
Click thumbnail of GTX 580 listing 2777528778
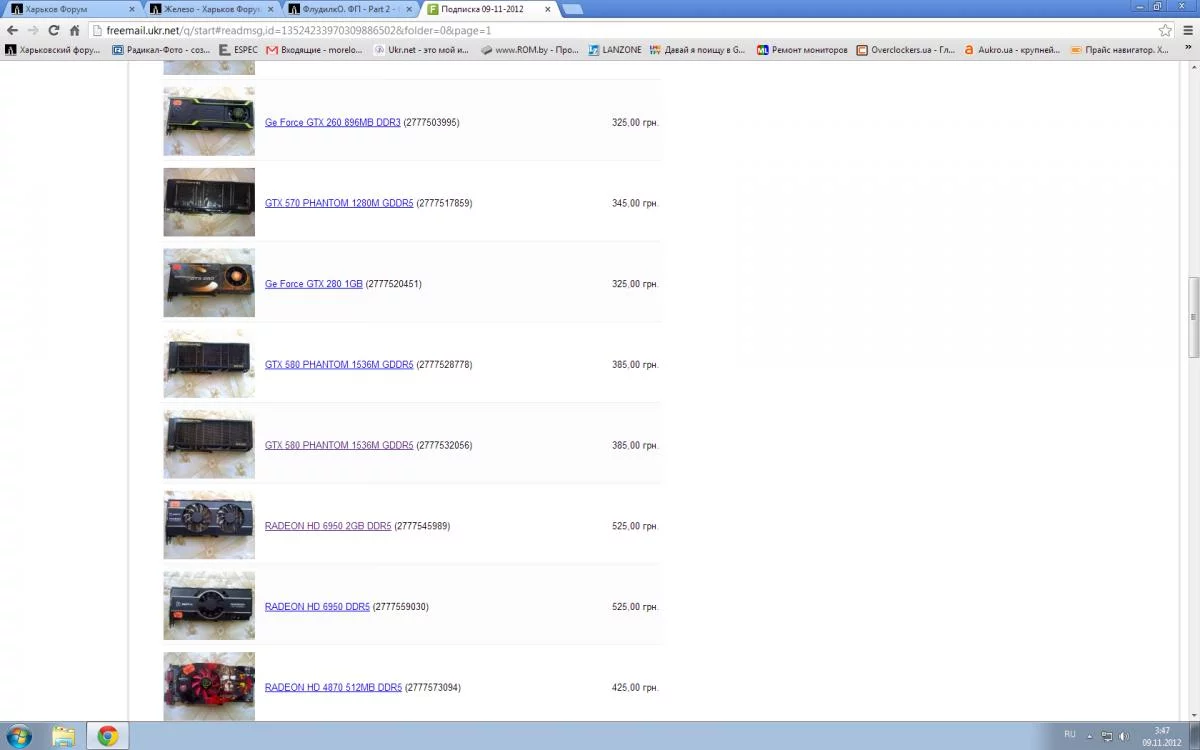click(x=209, y=364)
